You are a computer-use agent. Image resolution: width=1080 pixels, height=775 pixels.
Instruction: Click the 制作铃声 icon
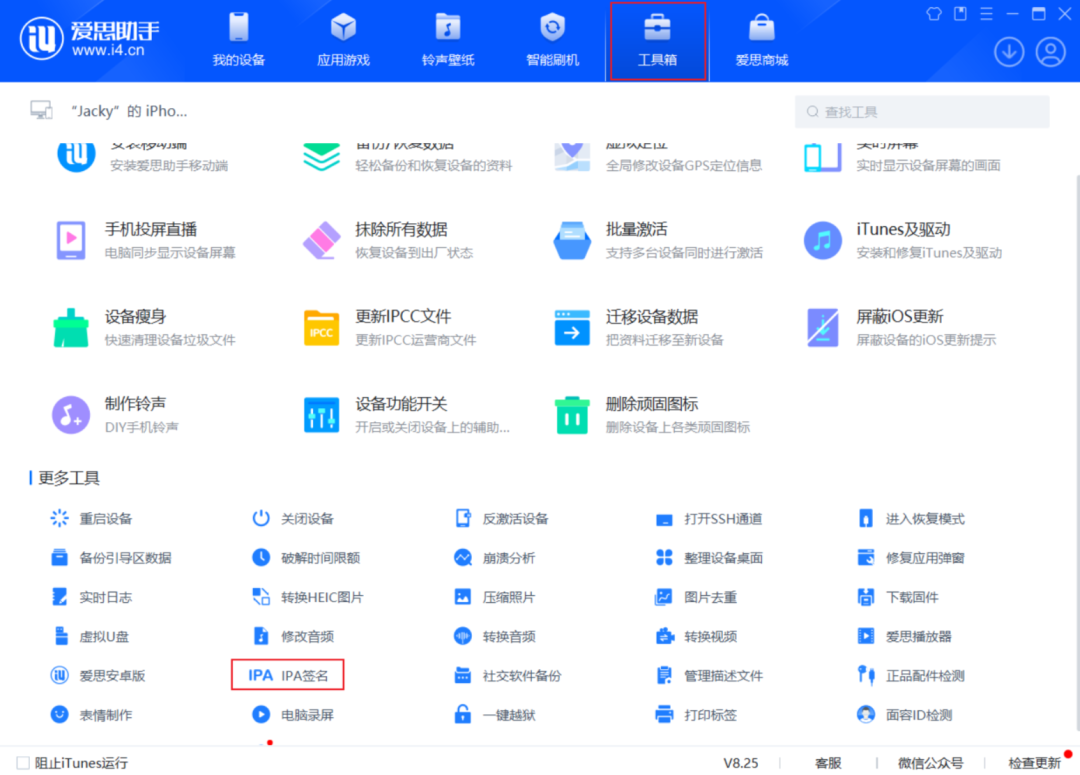(x=71, y=415)
